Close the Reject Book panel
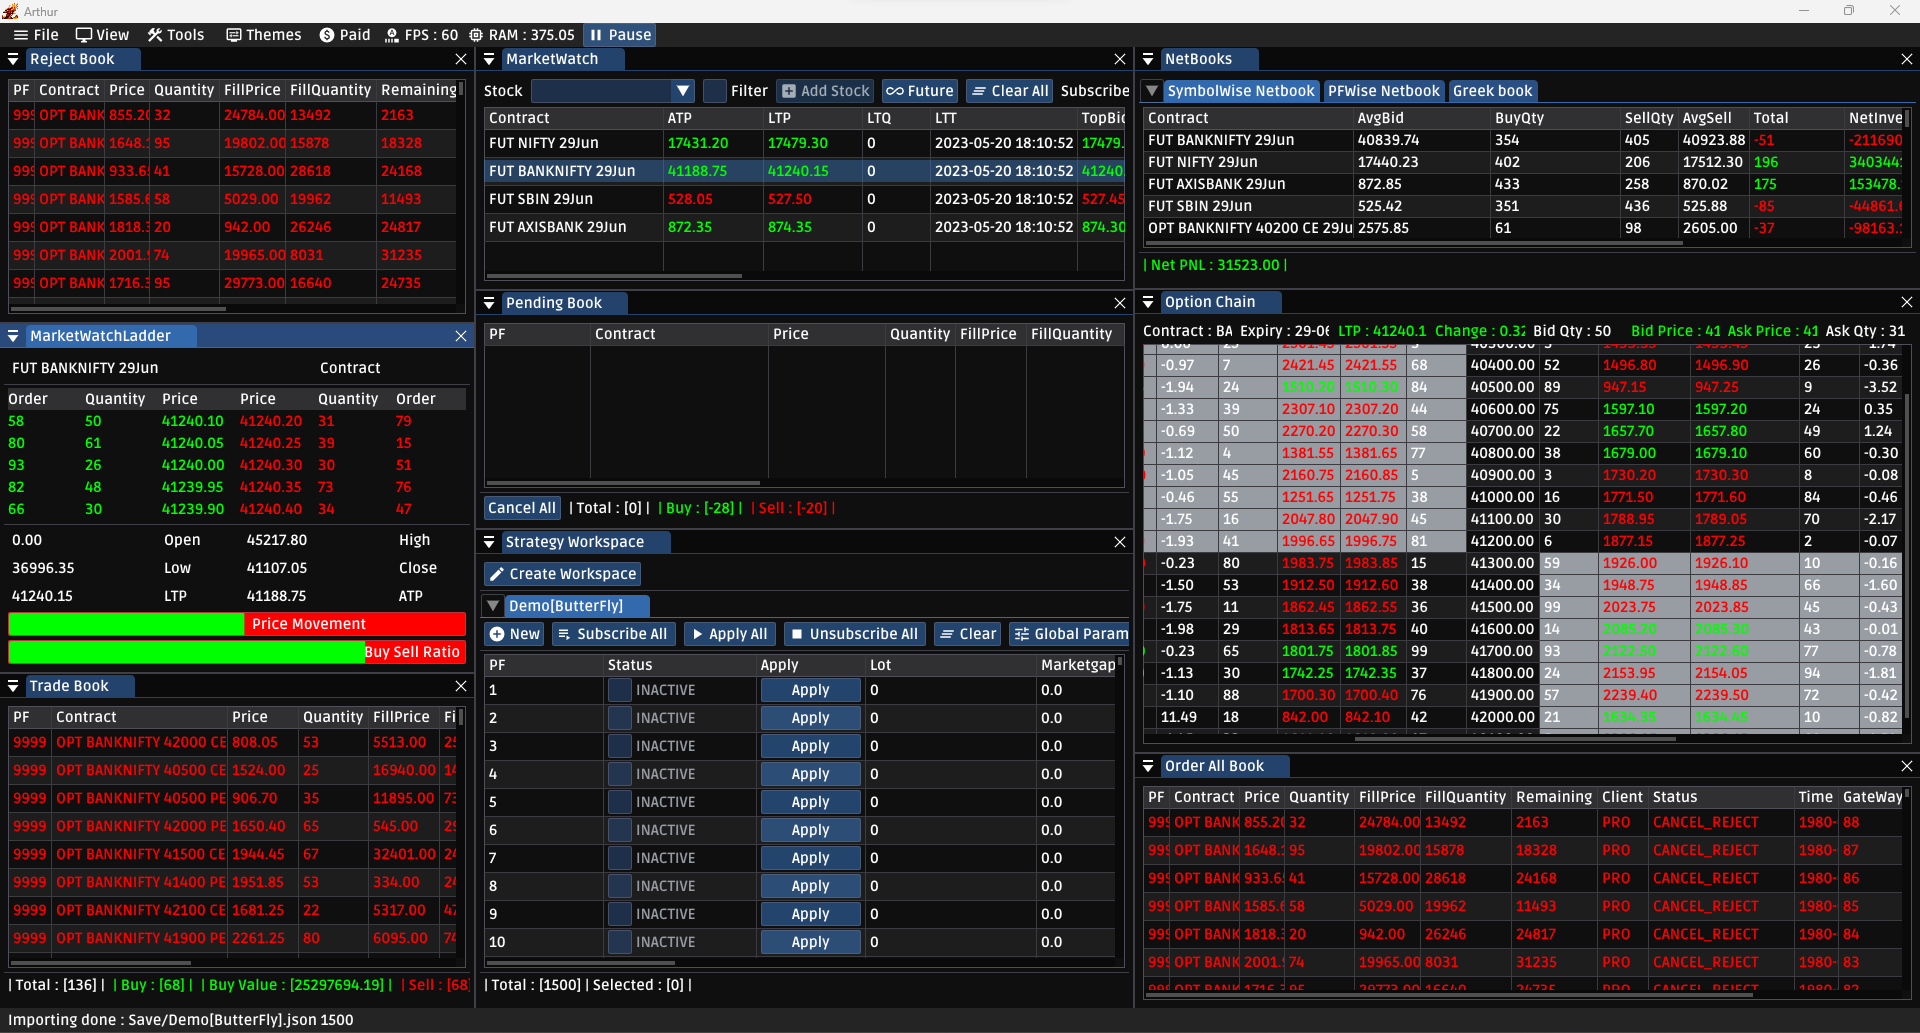 [461, 60]
